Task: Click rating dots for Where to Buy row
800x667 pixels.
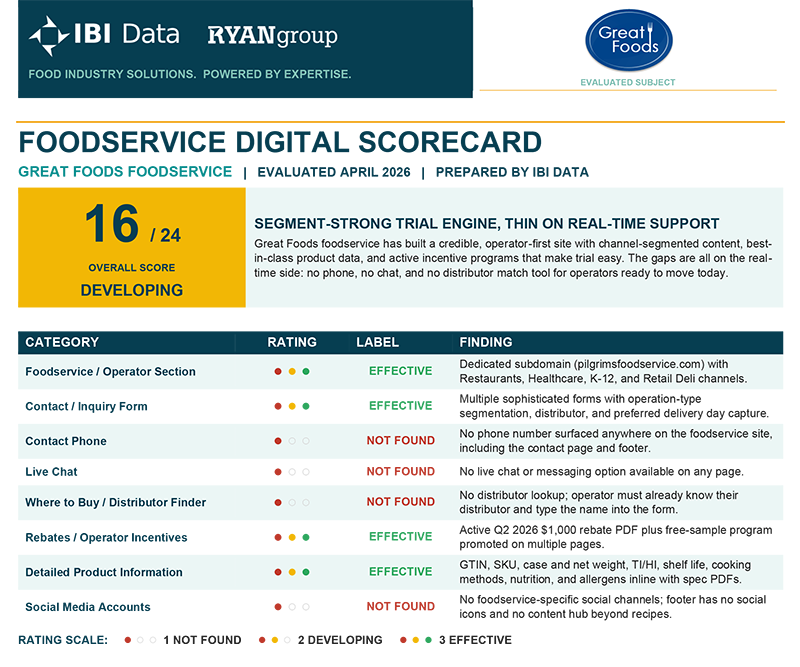Action: 292,503
